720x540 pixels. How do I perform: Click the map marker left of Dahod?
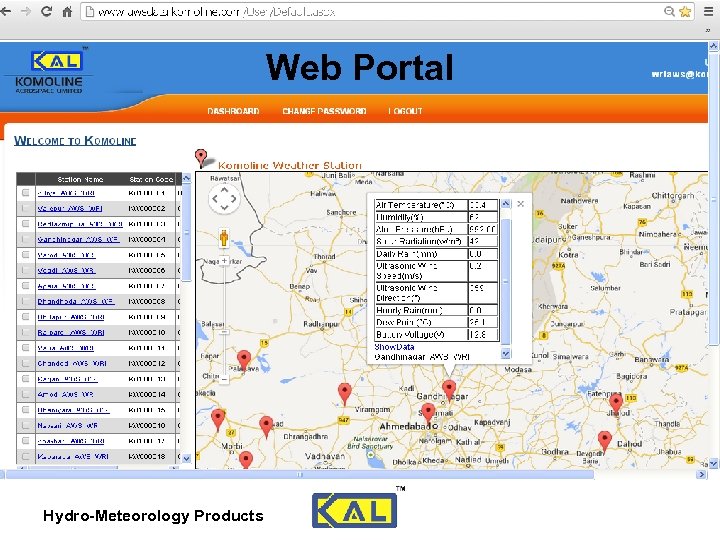(x=605, y=442)
